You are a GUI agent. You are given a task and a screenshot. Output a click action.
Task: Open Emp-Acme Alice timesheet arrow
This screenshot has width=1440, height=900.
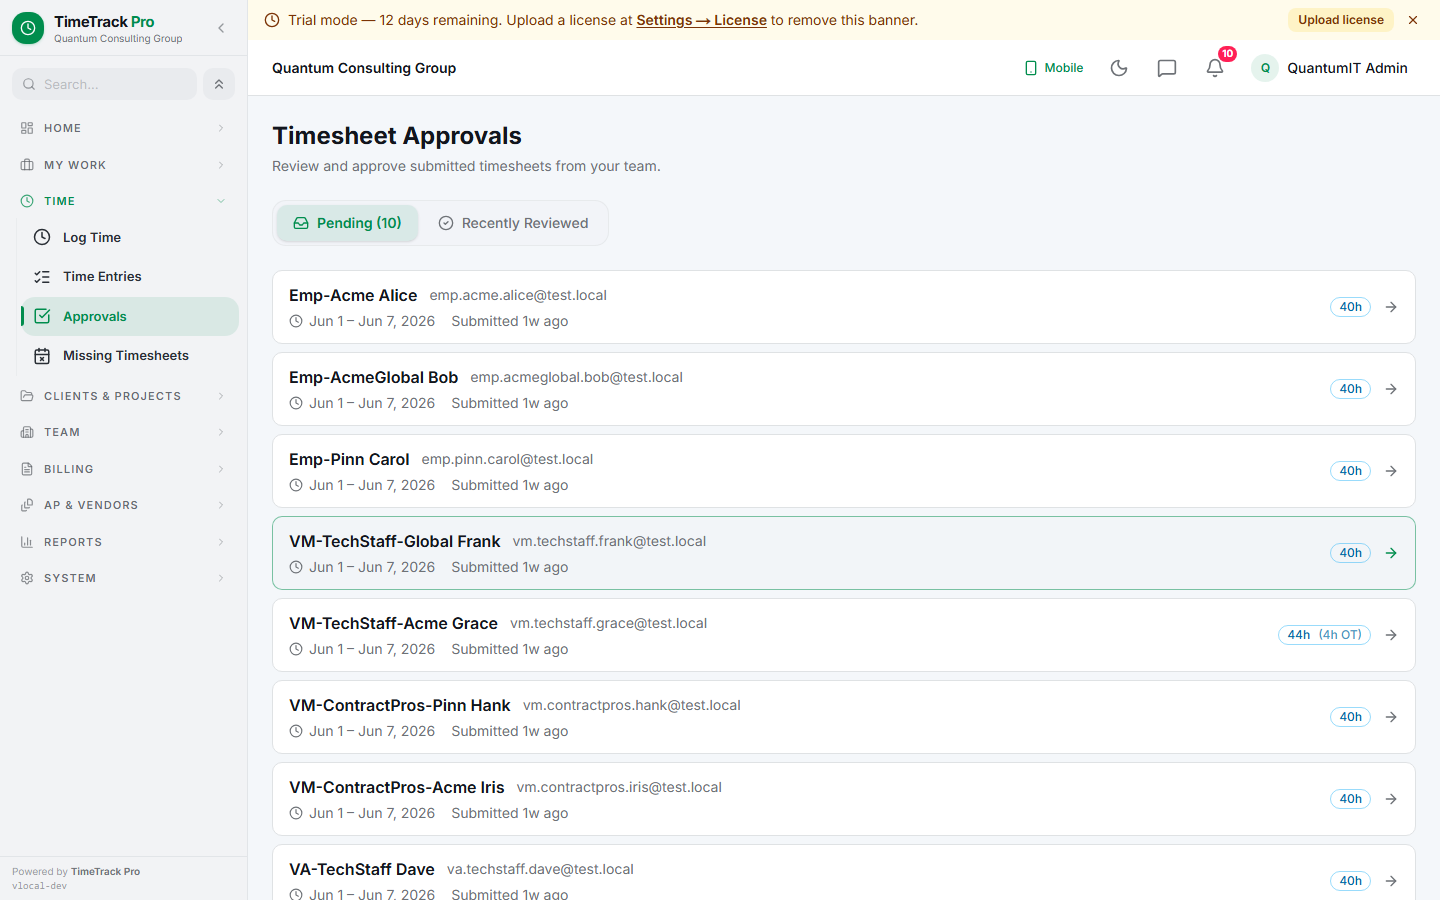[x=1391, y=307]
